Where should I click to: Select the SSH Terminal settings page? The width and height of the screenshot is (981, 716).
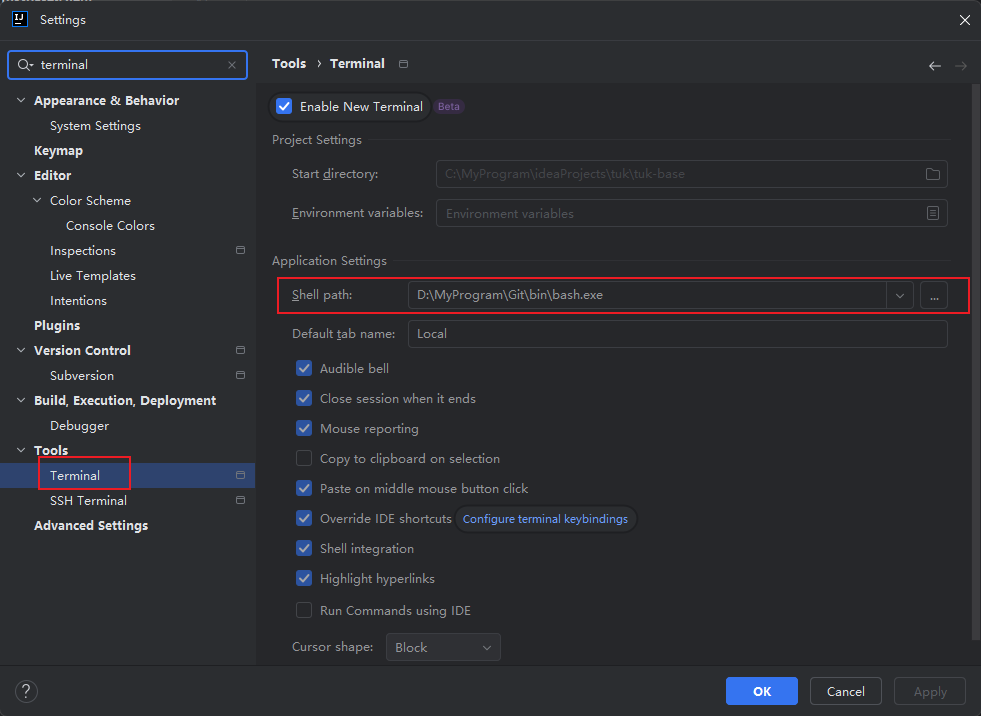point(88,501)
